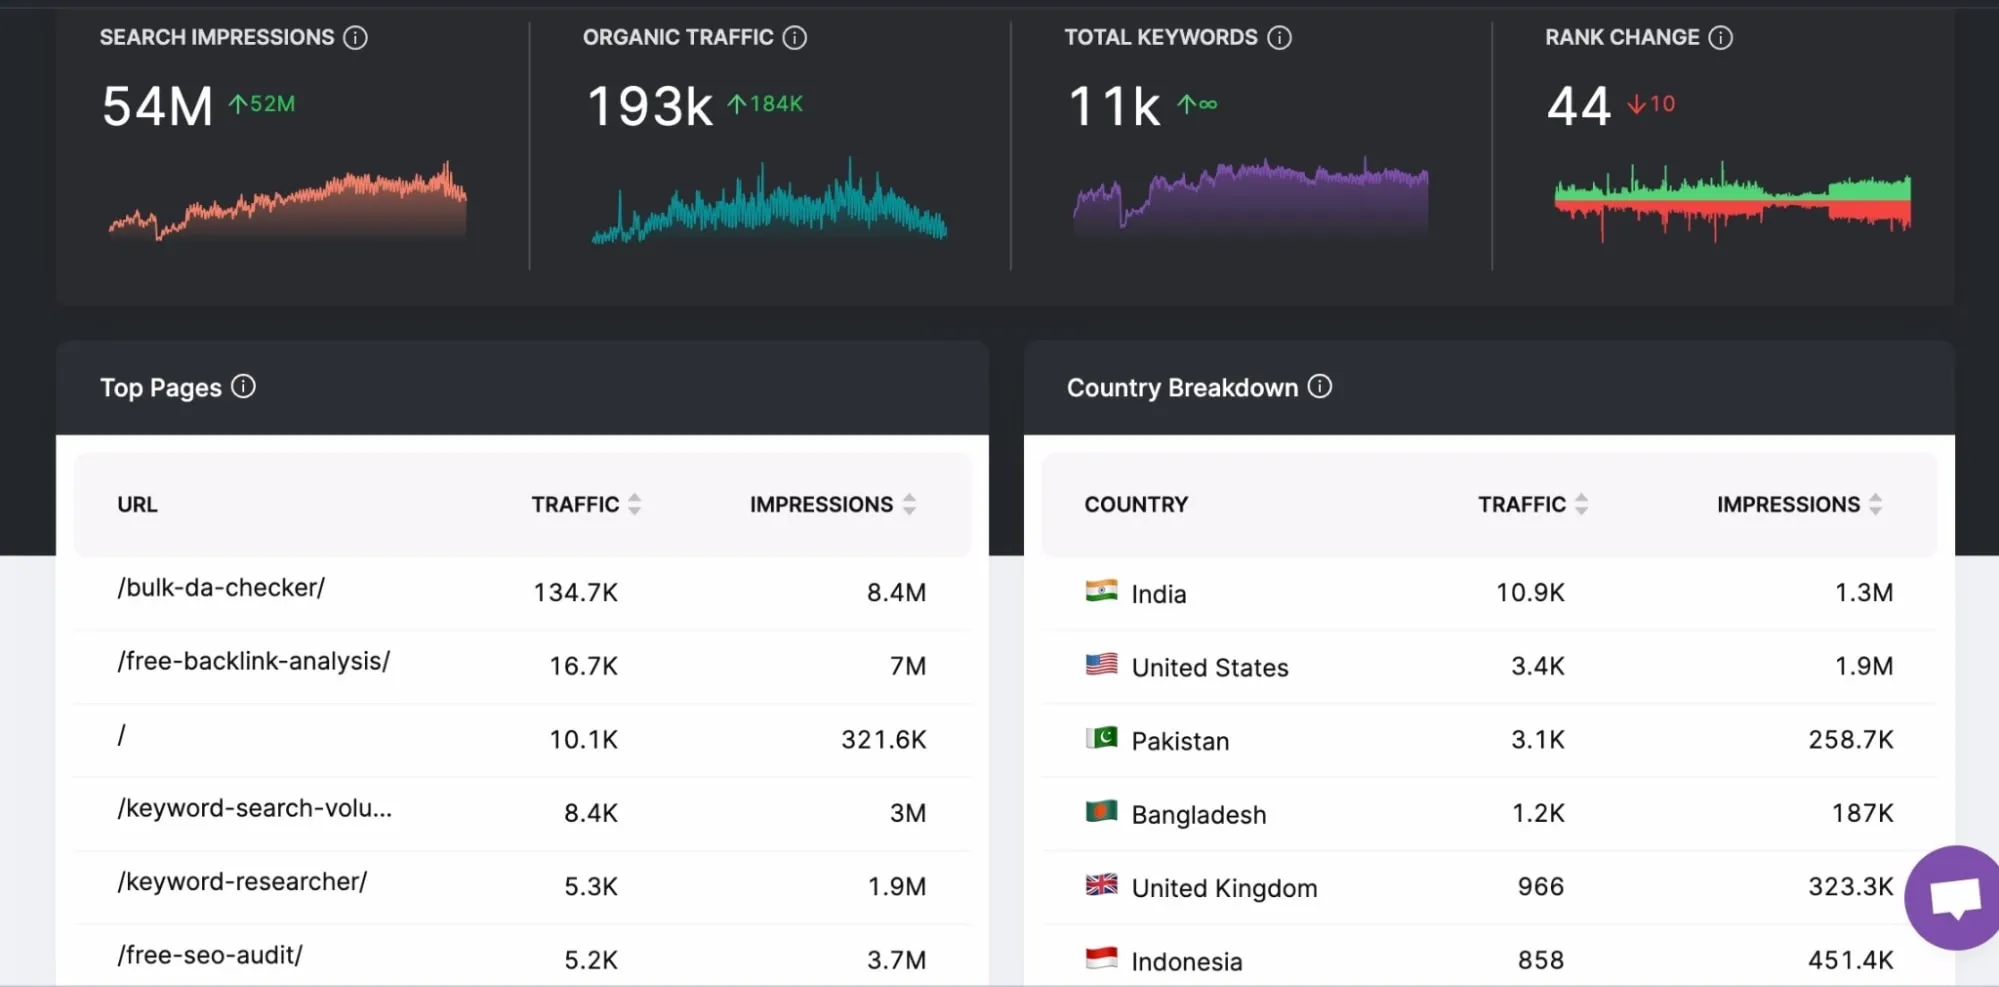Sort Country Breakdown by Impressions column
This screenshot has height=987, width=1999.
coord(1875,505)
